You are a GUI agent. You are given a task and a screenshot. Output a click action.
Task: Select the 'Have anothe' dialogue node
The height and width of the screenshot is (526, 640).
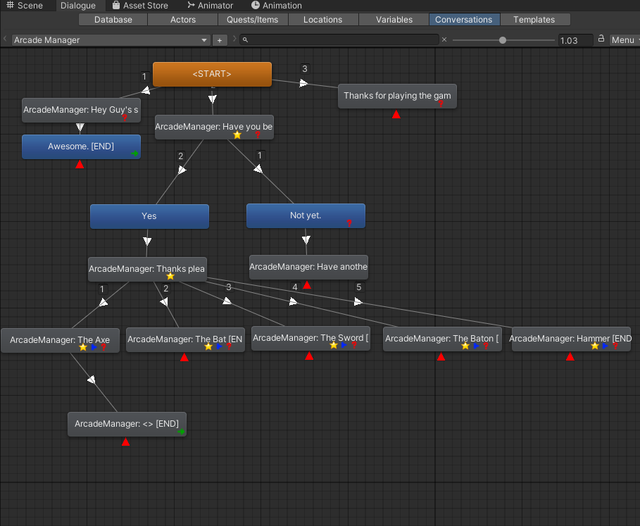309,267
